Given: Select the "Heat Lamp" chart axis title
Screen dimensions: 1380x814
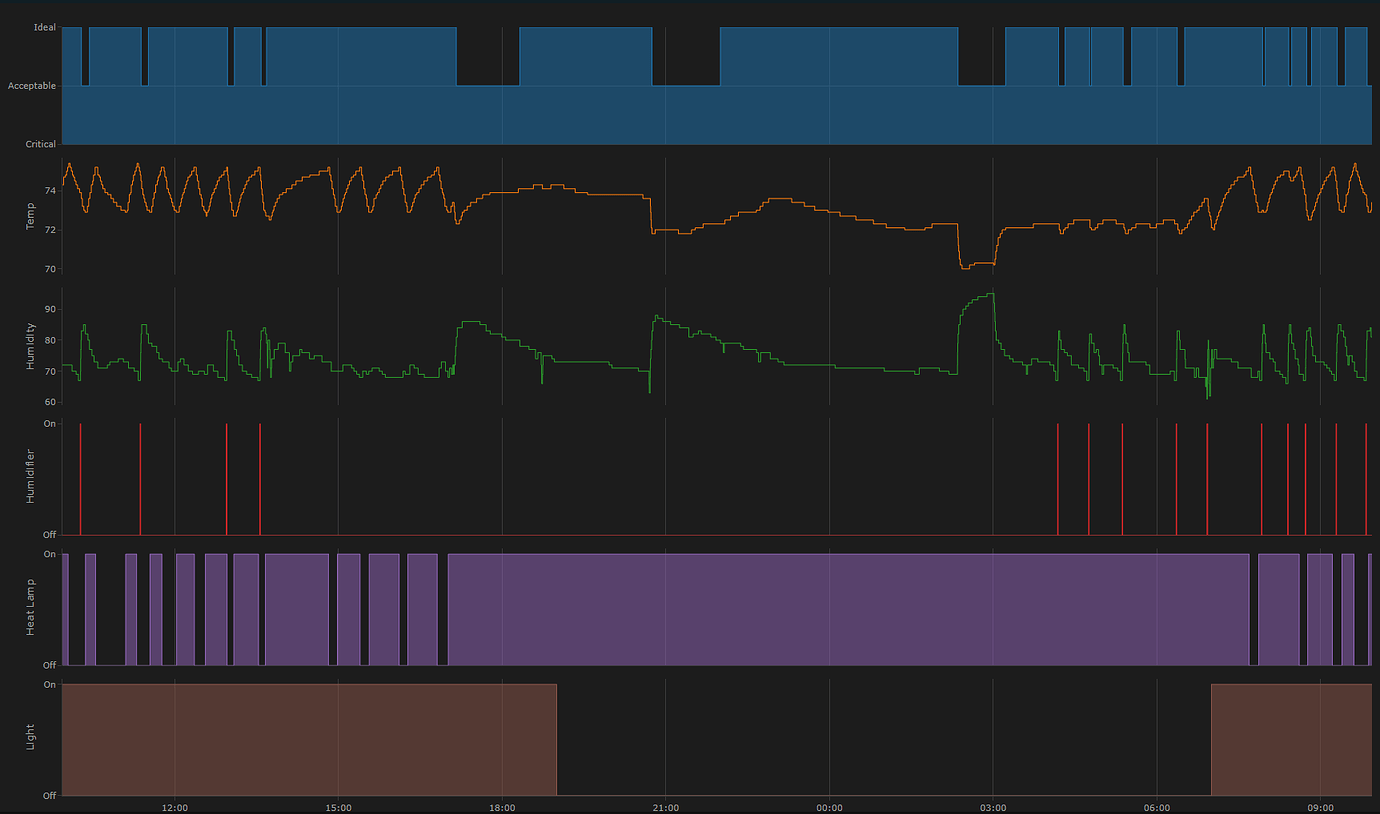Looking at the screenshot, I should [x=31, y=609].
